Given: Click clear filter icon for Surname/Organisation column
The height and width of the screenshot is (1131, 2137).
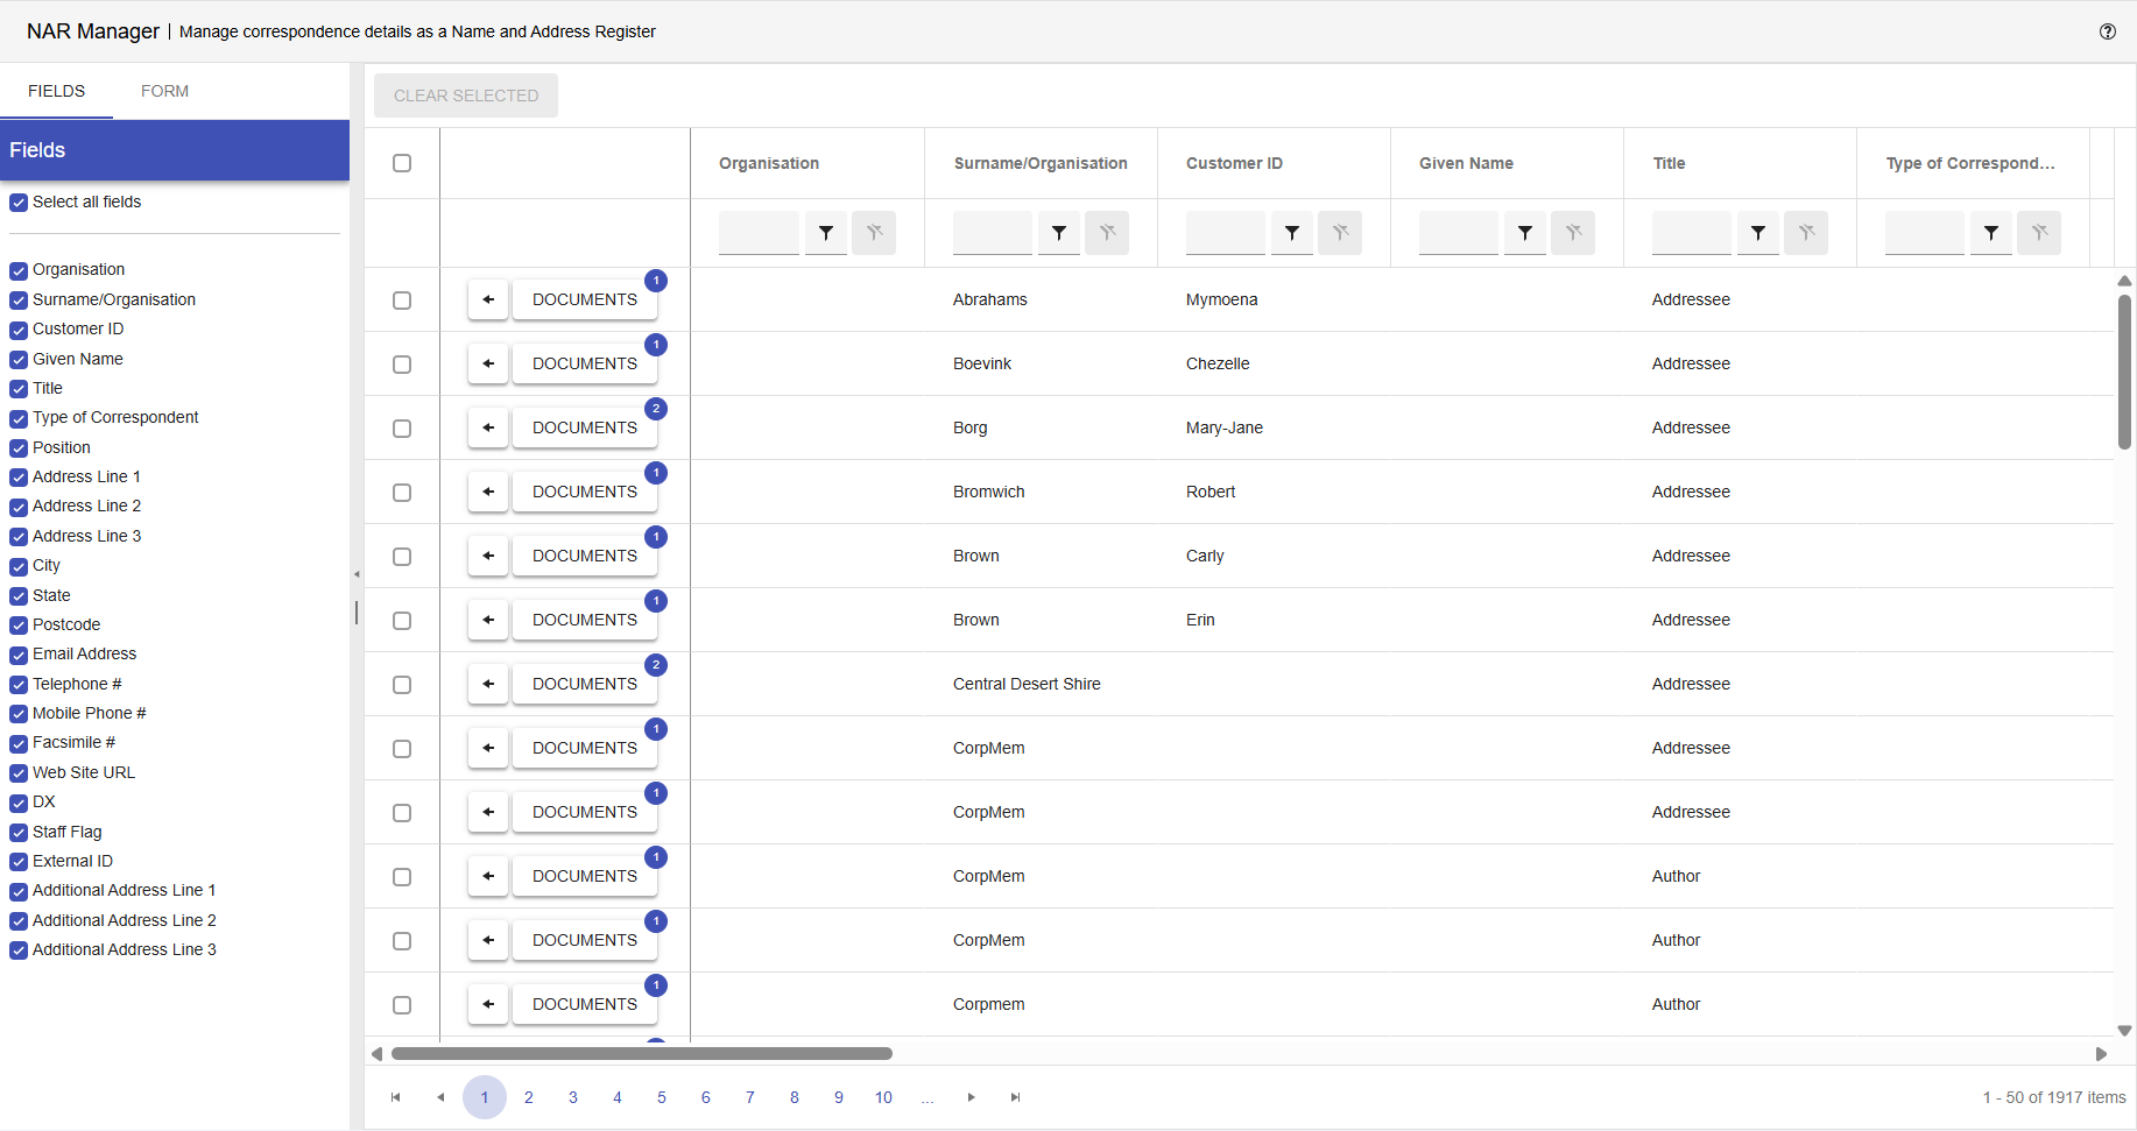Looking at the screenshot, I should (x=1107, y=233).
